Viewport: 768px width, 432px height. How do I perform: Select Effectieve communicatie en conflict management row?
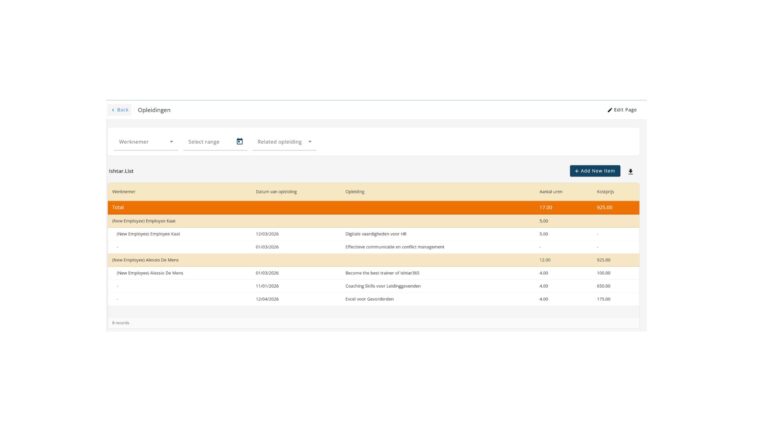click(x=394, y=247)
